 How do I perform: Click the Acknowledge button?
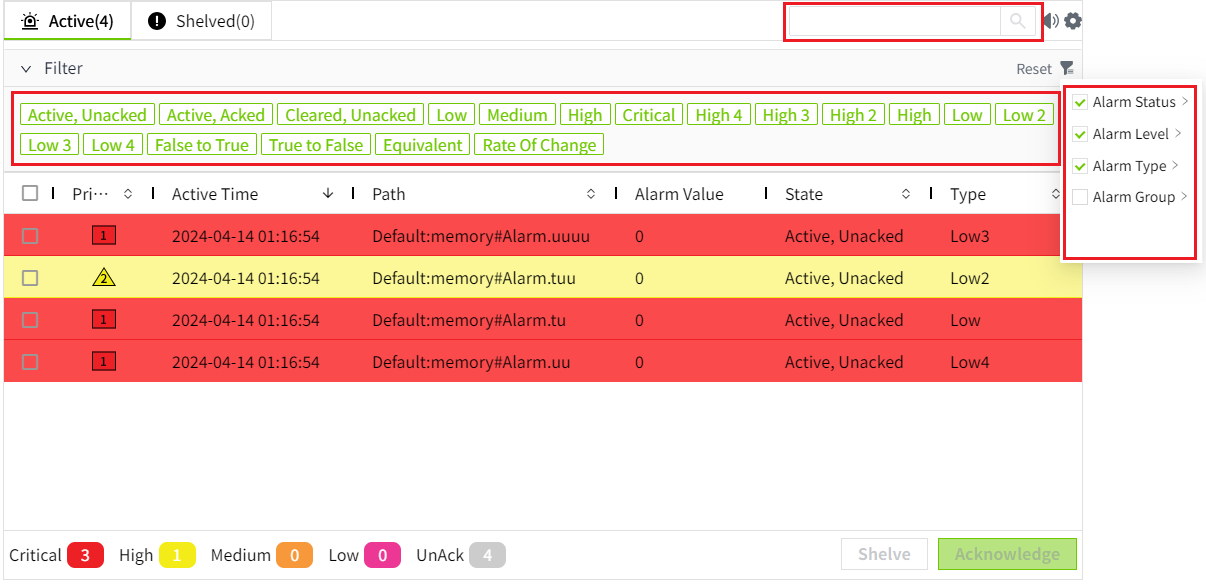click(1006, 554)
